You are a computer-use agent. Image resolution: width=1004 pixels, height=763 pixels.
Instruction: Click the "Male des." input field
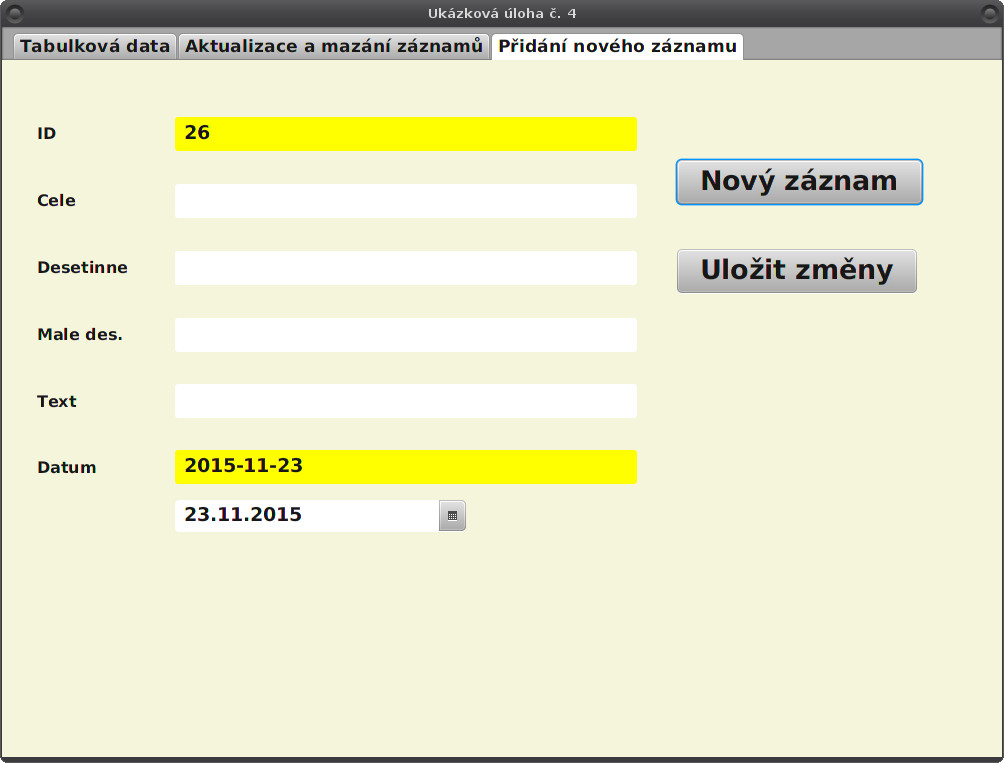click(406, 334)
